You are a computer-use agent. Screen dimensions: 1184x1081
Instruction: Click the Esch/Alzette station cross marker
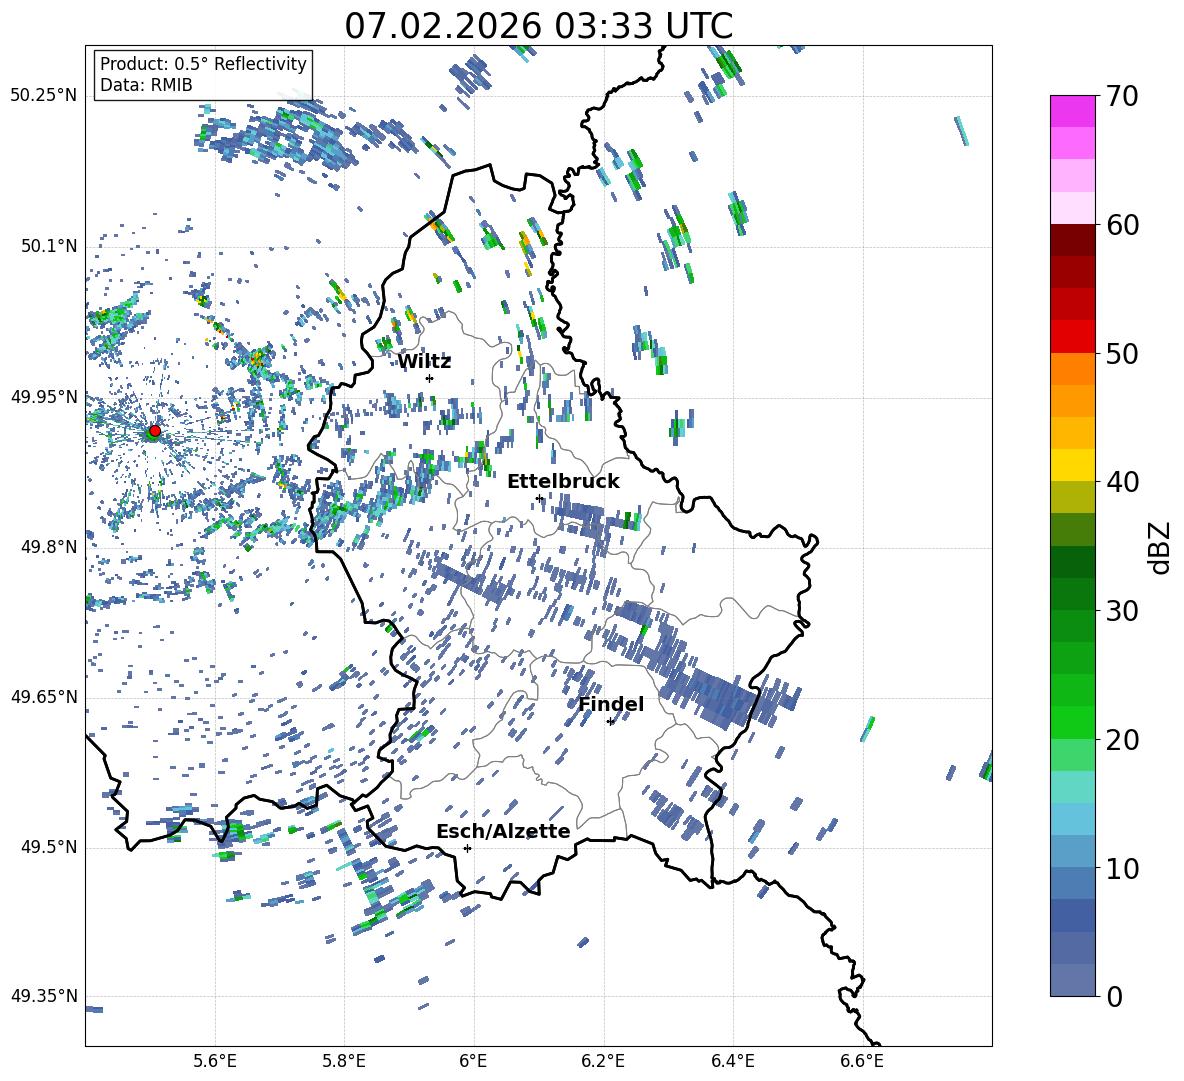pyautogui.click(x=467, y=848)
